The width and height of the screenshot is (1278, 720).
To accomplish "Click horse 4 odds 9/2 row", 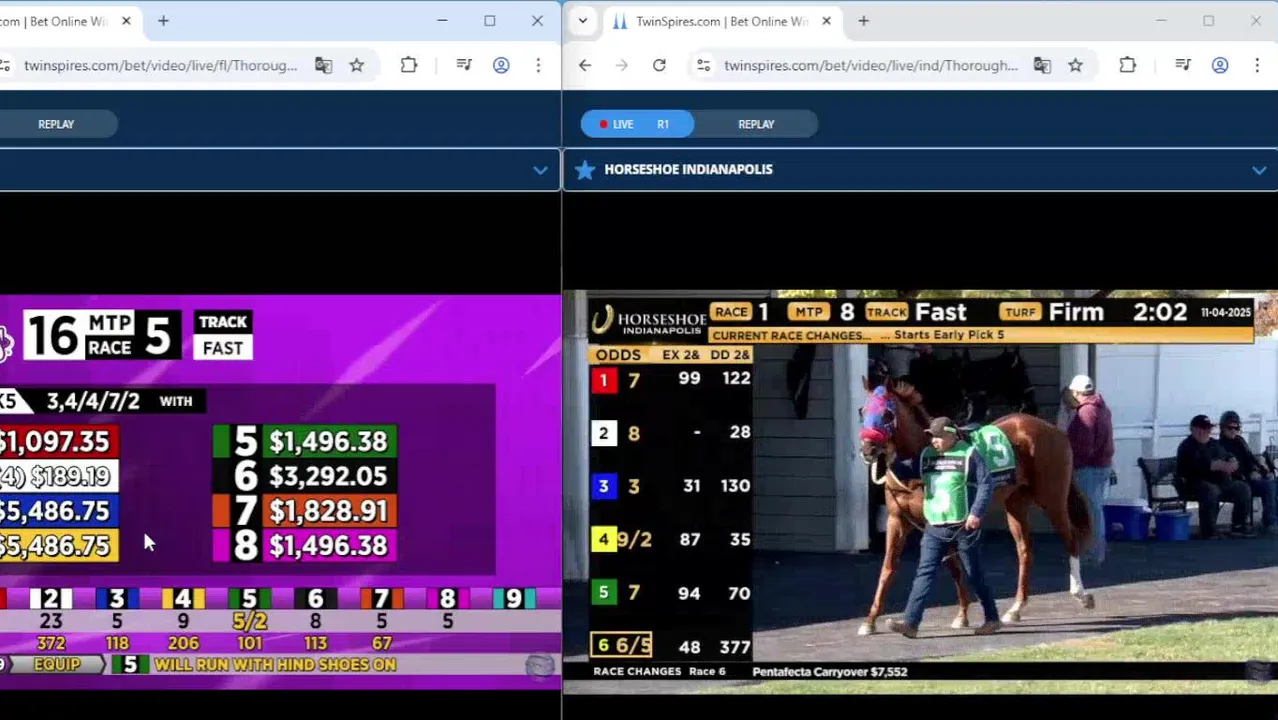I will tap(672, 539).
